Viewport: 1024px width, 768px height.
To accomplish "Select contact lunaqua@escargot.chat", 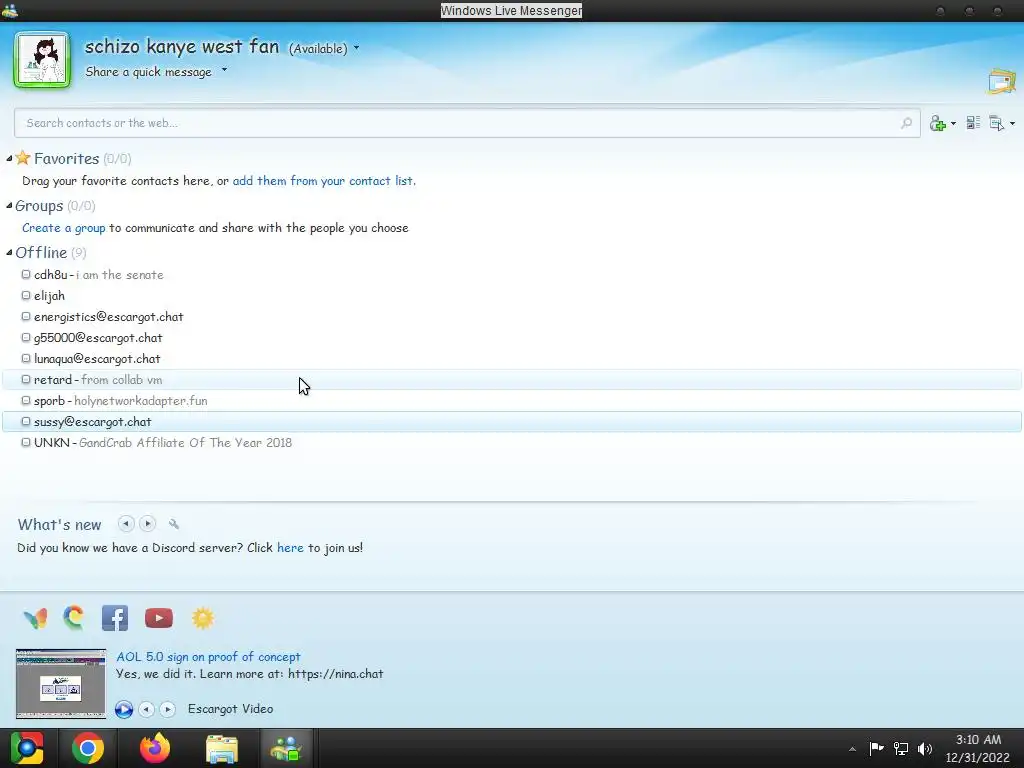I will [512, 359].
